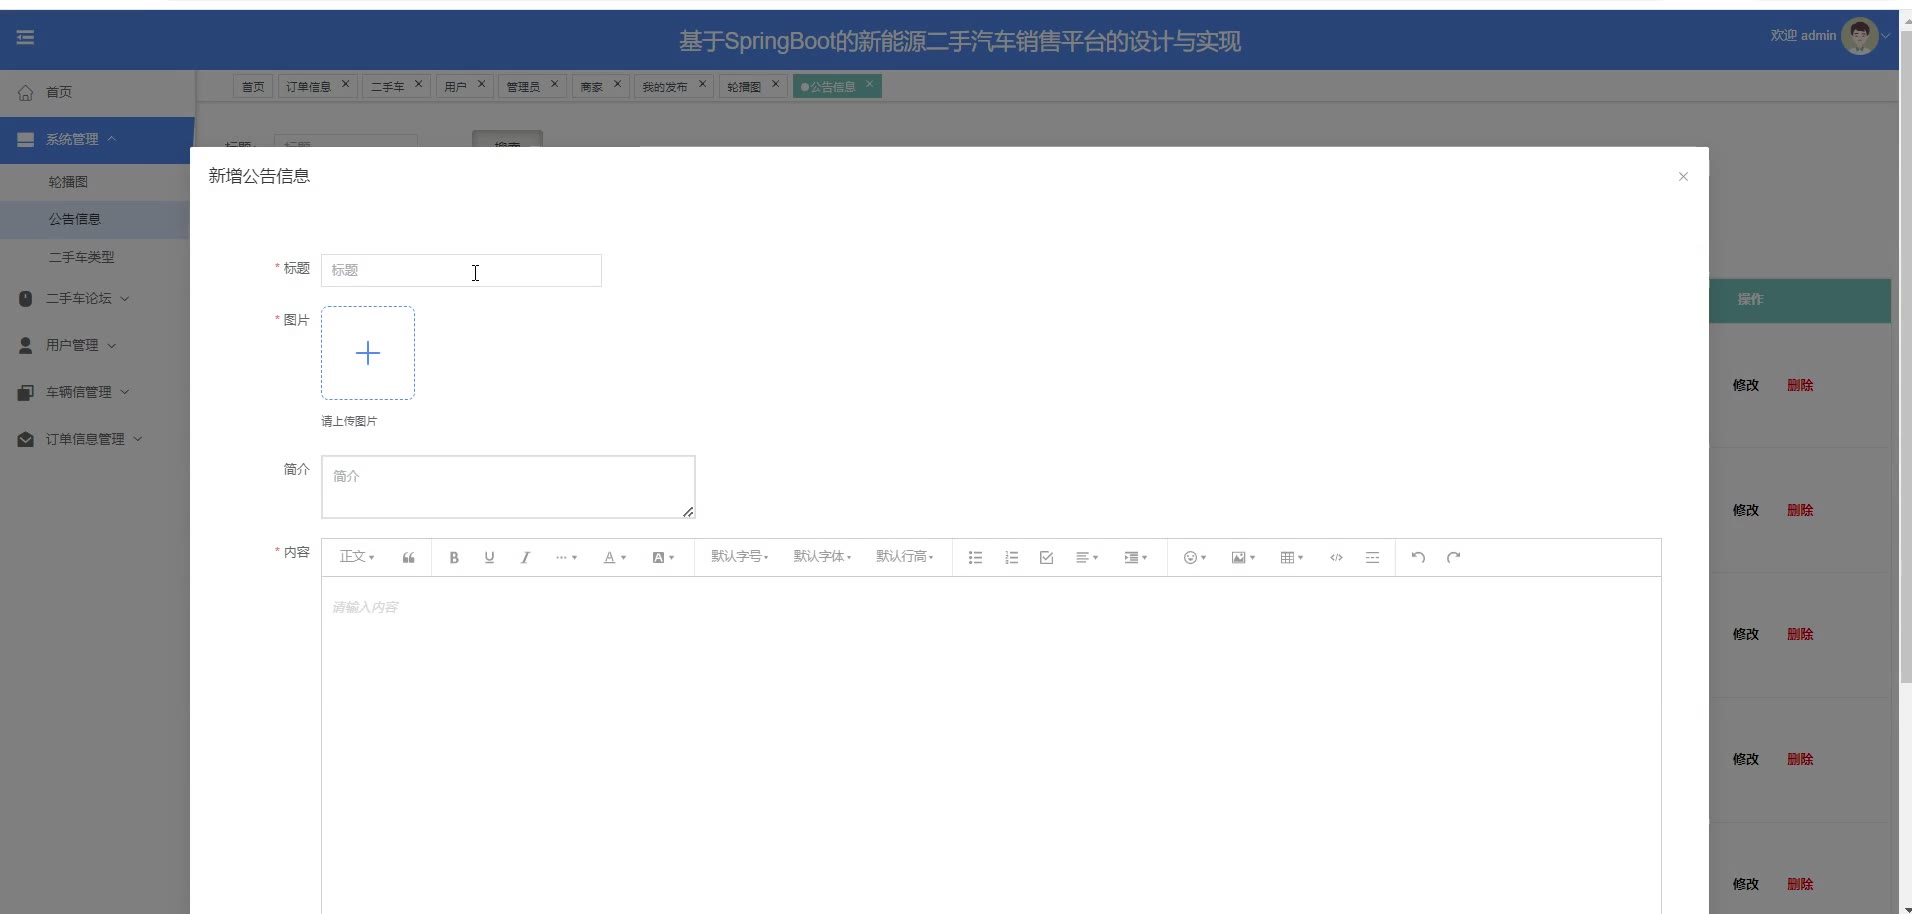The height and width of the screenshot is (914, 1912).
Task: Insert a blockquote in the editor
Action: [408, 558]
